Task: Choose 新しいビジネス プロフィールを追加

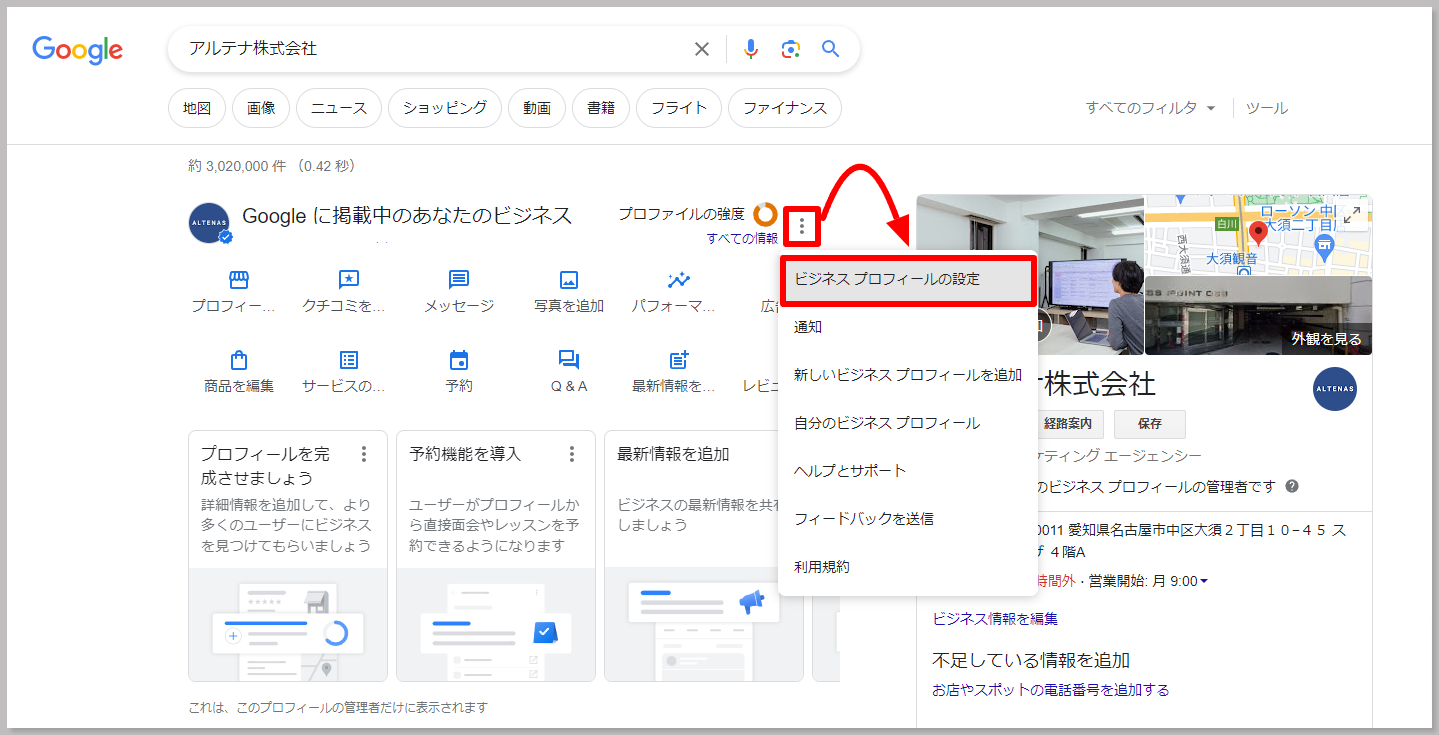Action: pos(906,375)
